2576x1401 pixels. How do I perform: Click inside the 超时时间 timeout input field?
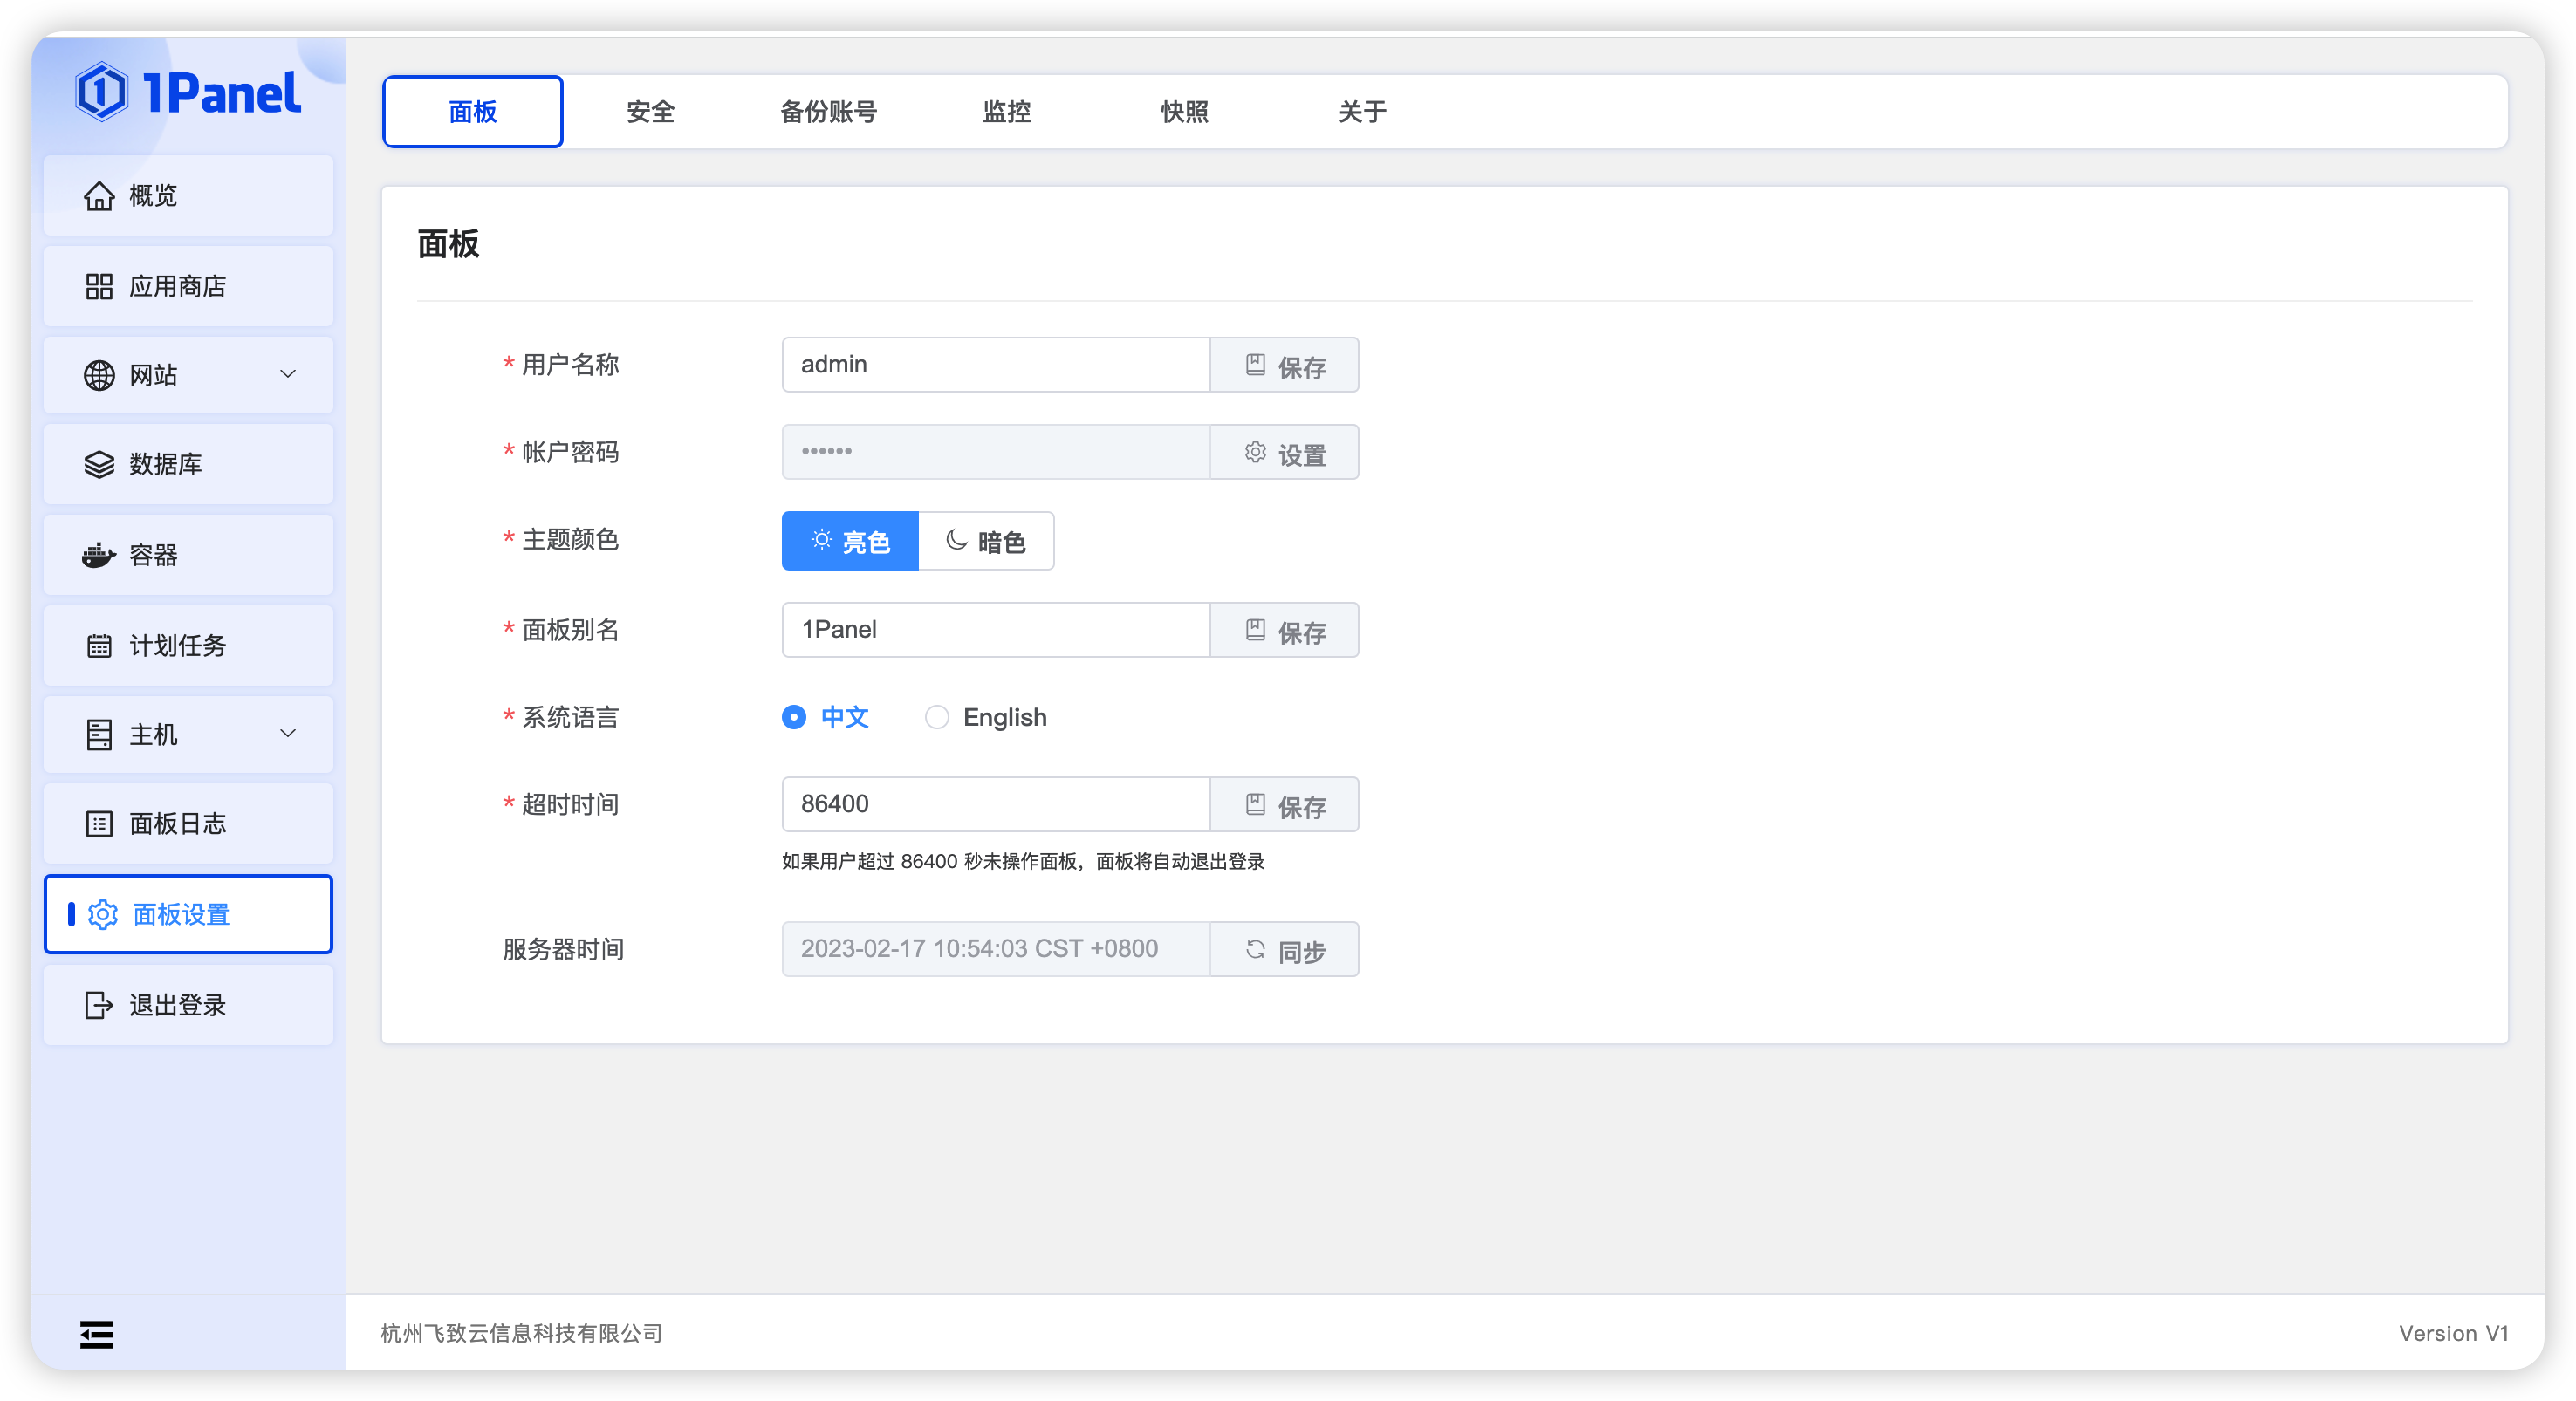995,803
